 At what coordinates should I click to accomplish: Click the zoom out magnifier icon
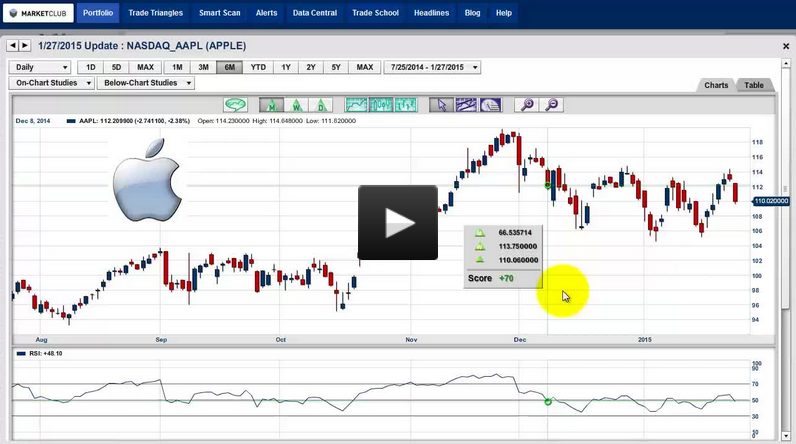coord(550,104)
